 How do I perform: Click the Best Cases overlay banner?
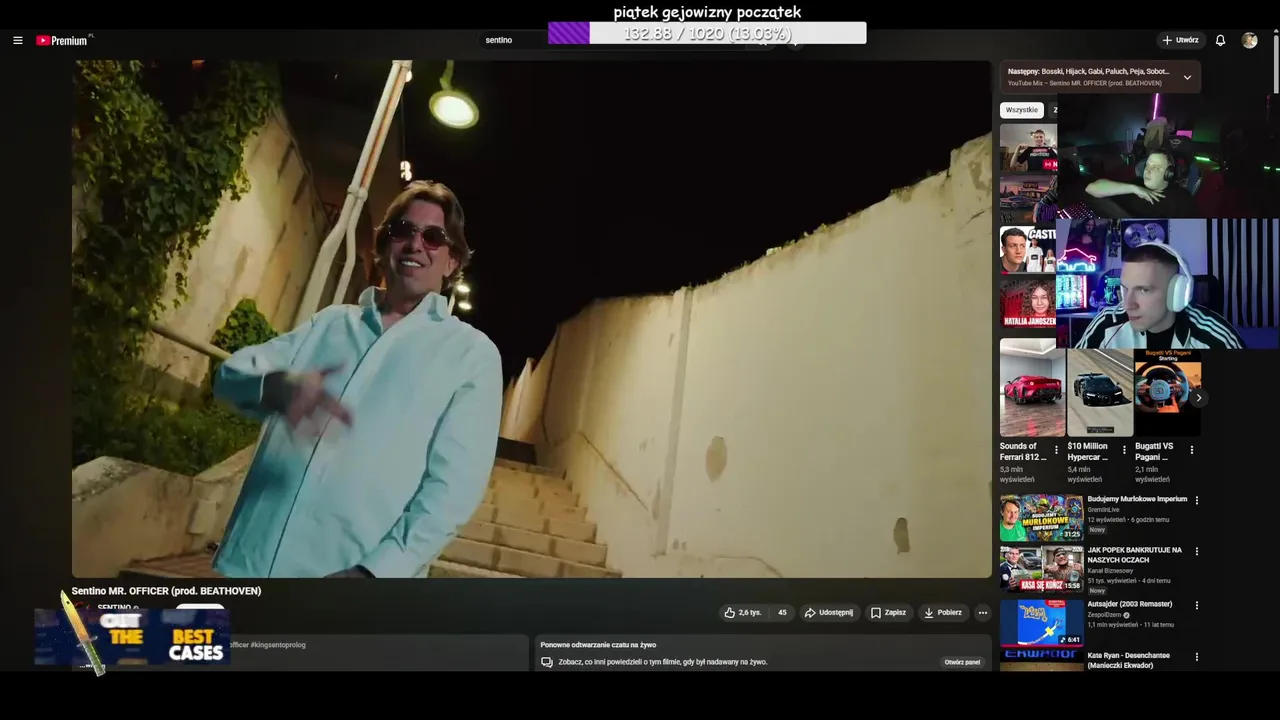(132, 637)
